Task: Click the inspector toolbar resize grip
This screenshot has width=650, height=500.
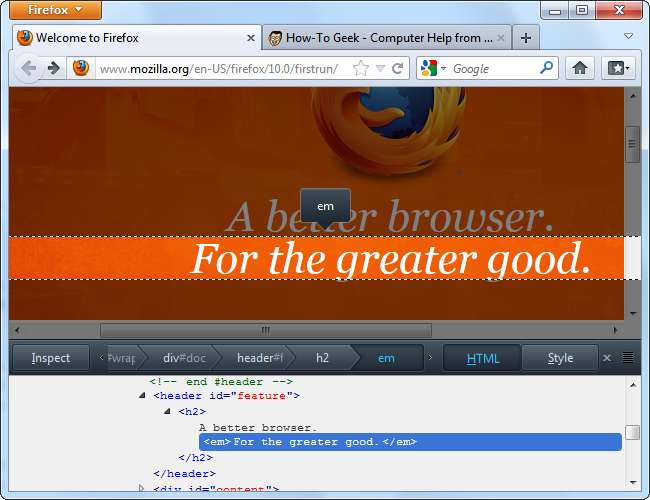Action: 628,358
